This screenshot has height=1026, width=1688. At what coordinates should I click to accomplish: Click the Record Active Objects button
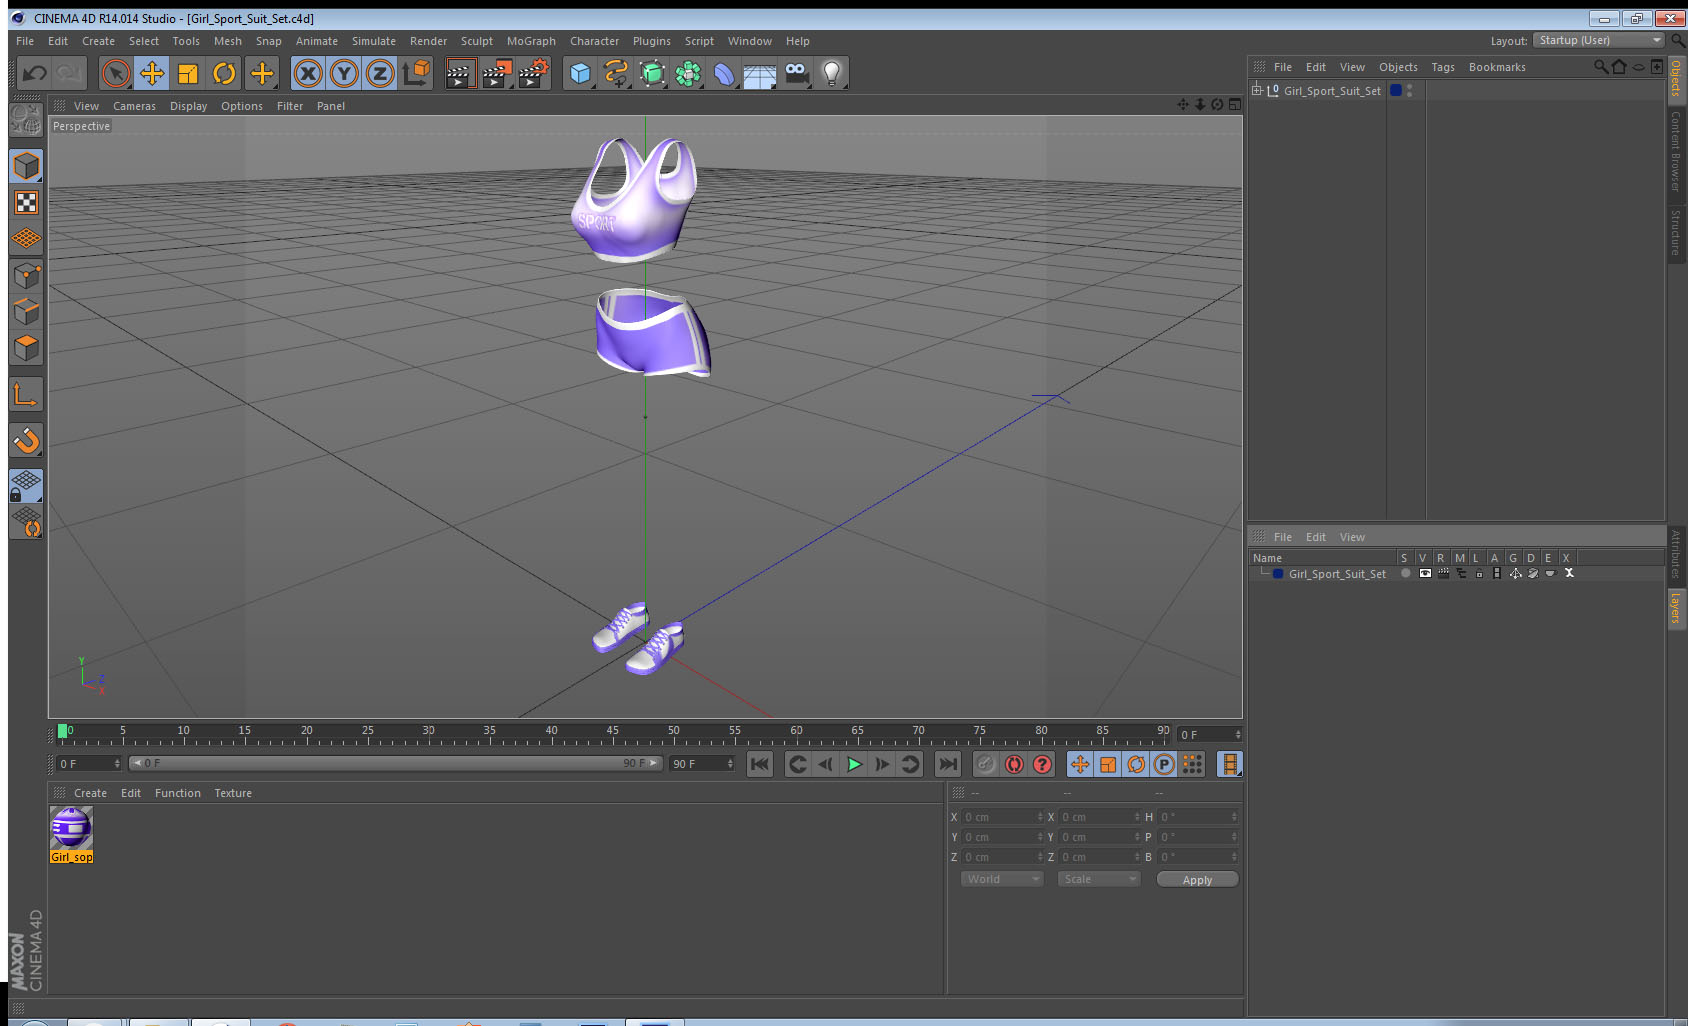click(986, 764)
